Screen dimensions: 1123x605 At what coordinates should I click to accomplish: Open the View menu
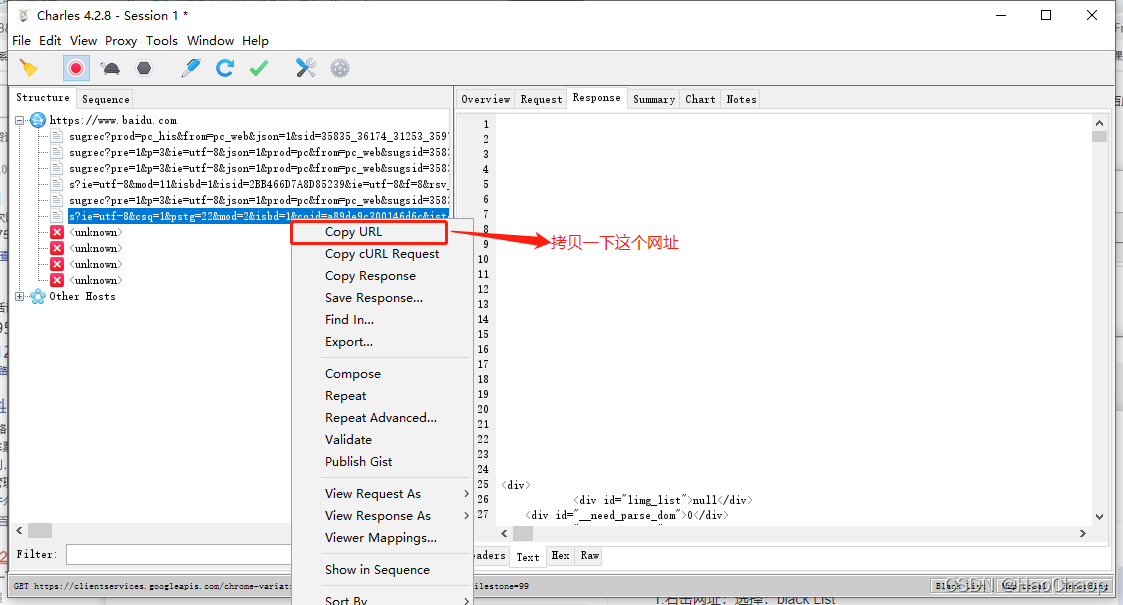83,41
